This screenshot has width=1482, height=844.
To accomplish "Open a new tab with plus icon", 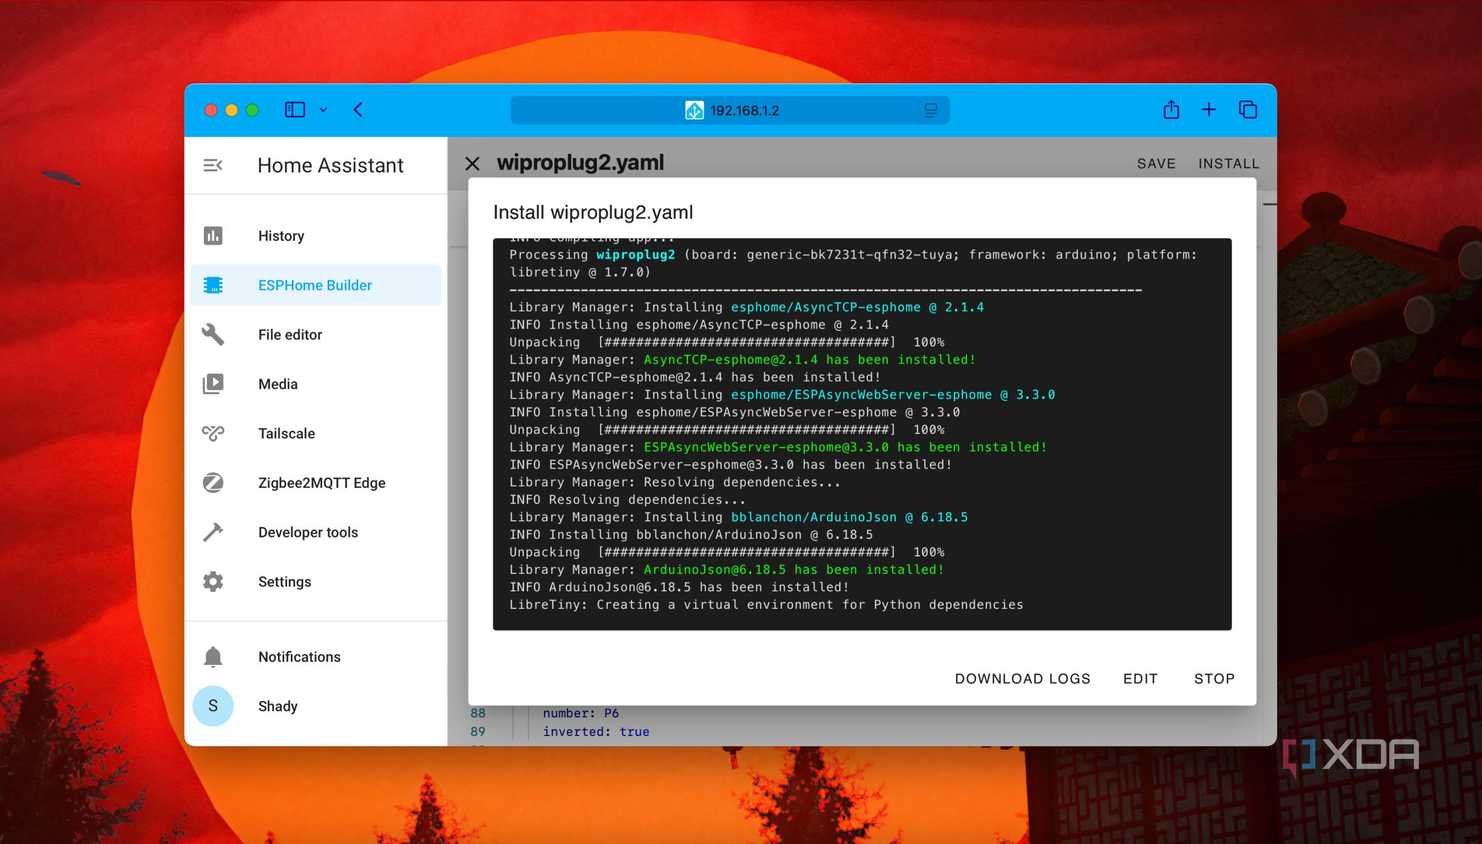I will coord(1209,110).
